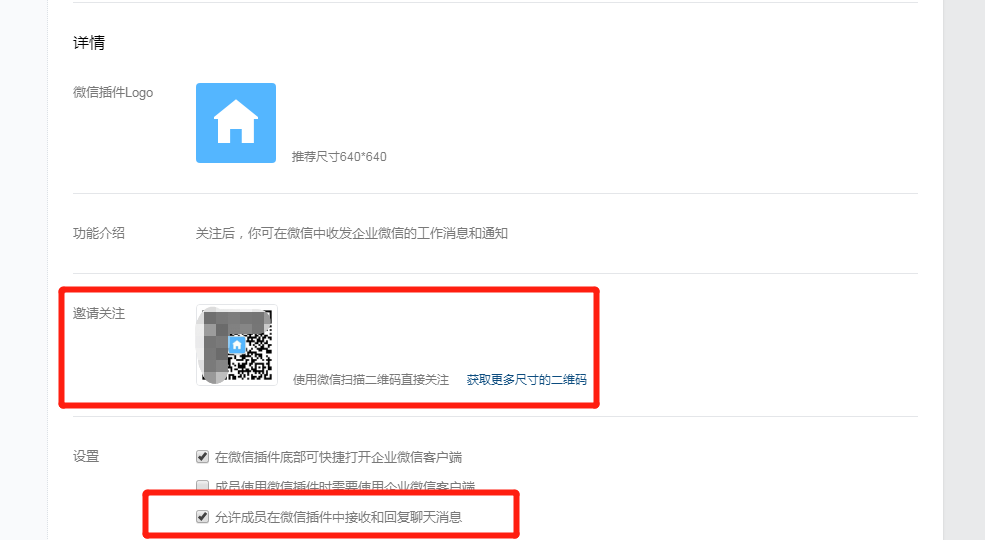Select the 详情 section heading
Viewport: 985px width, 540px height.
pyautogui.click(x=89, y=43)
